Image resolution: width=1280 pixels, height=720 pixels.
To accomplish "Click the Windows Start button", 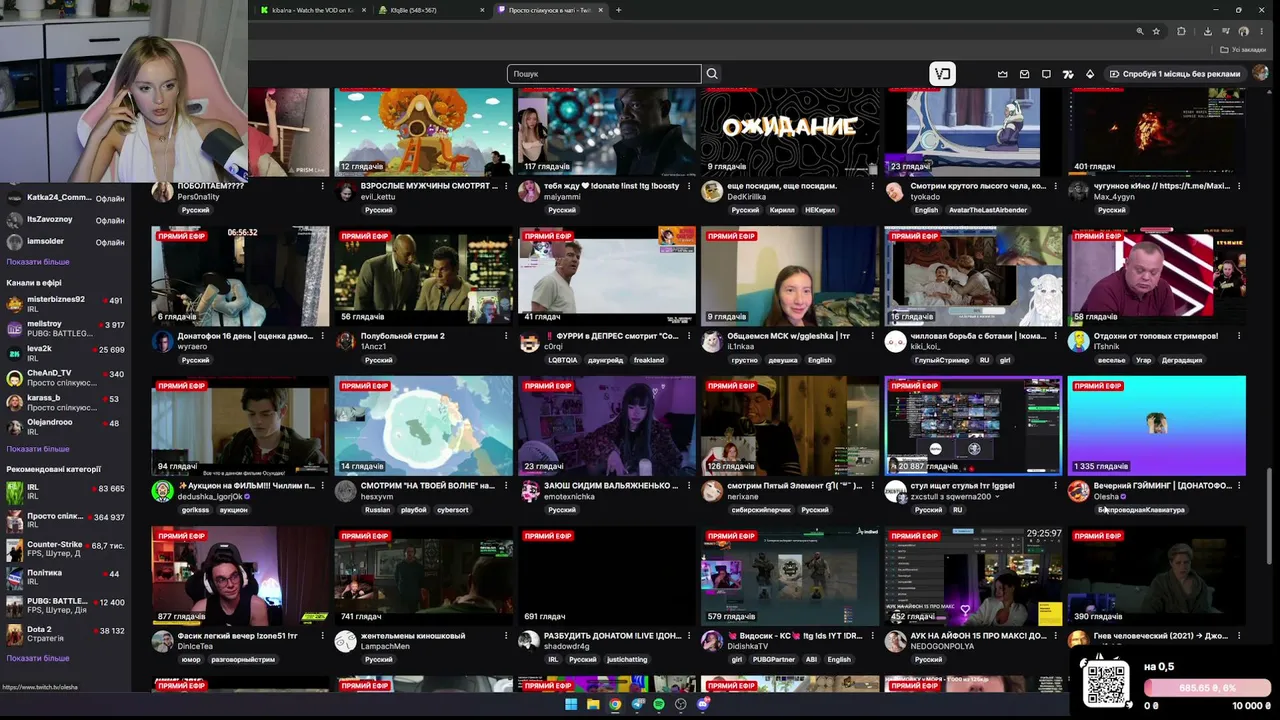I will tap(571, 704).
